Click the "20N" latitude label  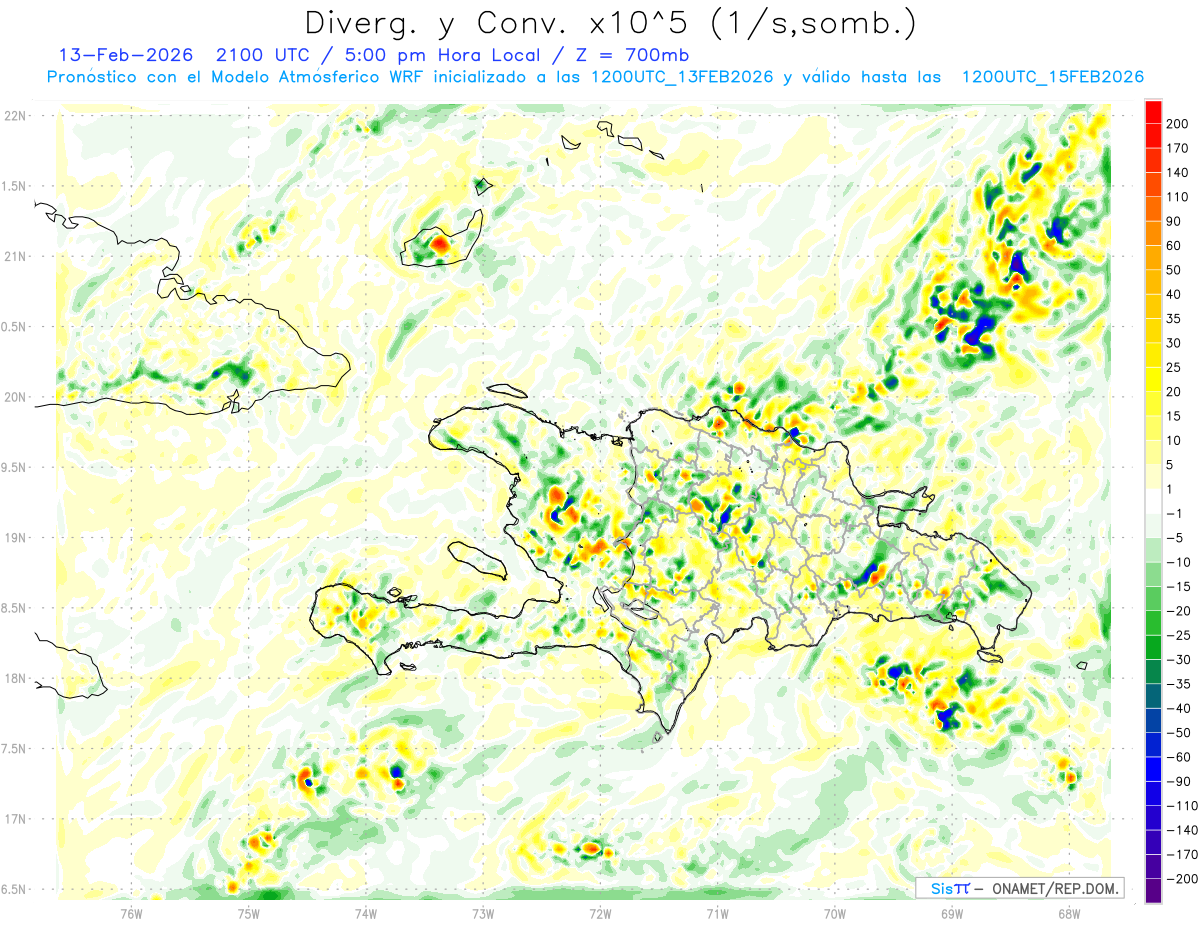point(15,397)
